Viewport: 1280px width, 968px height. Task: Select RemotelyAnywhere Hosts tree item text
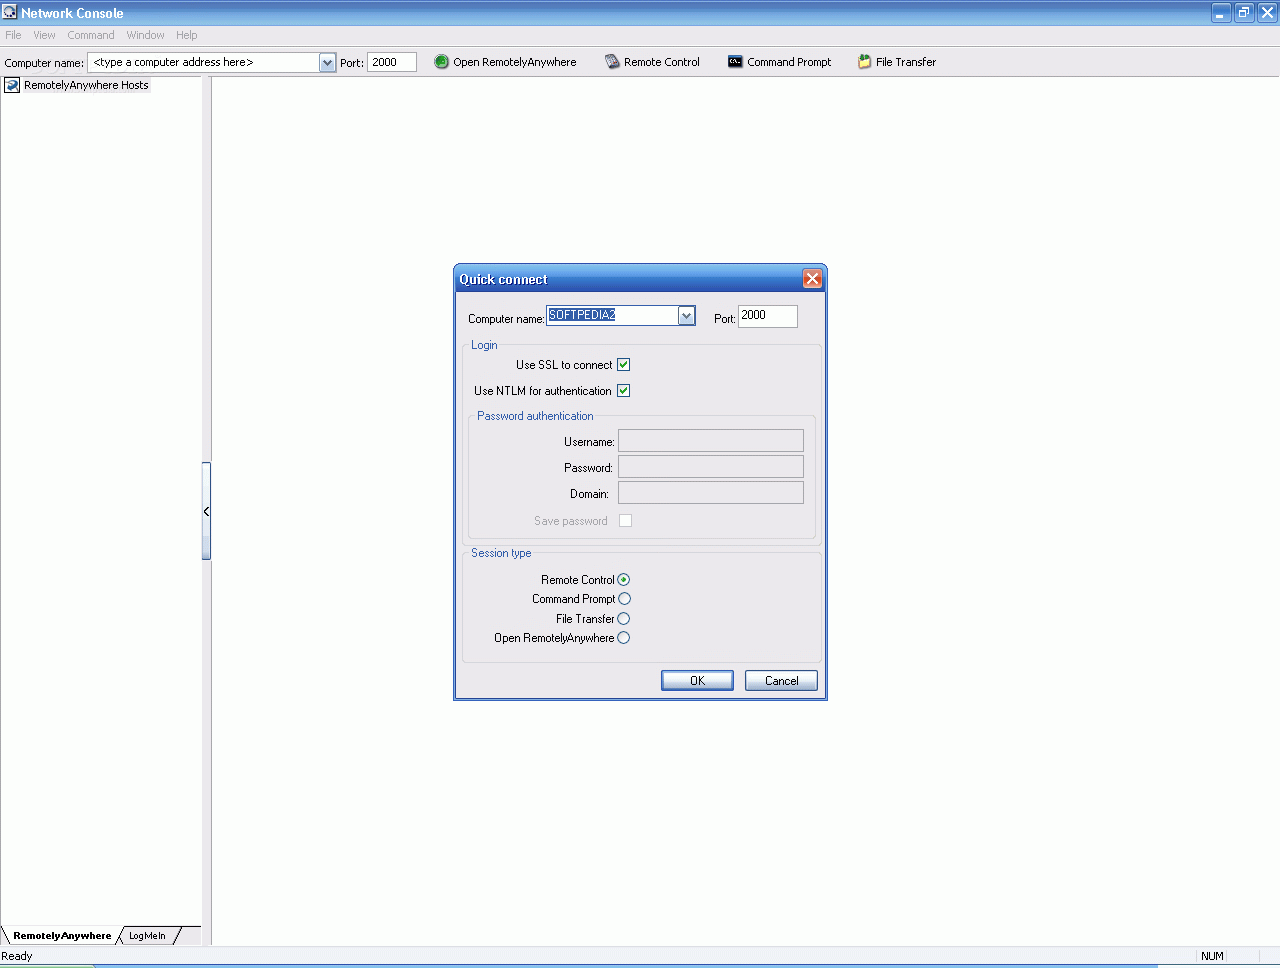point(86,85)
